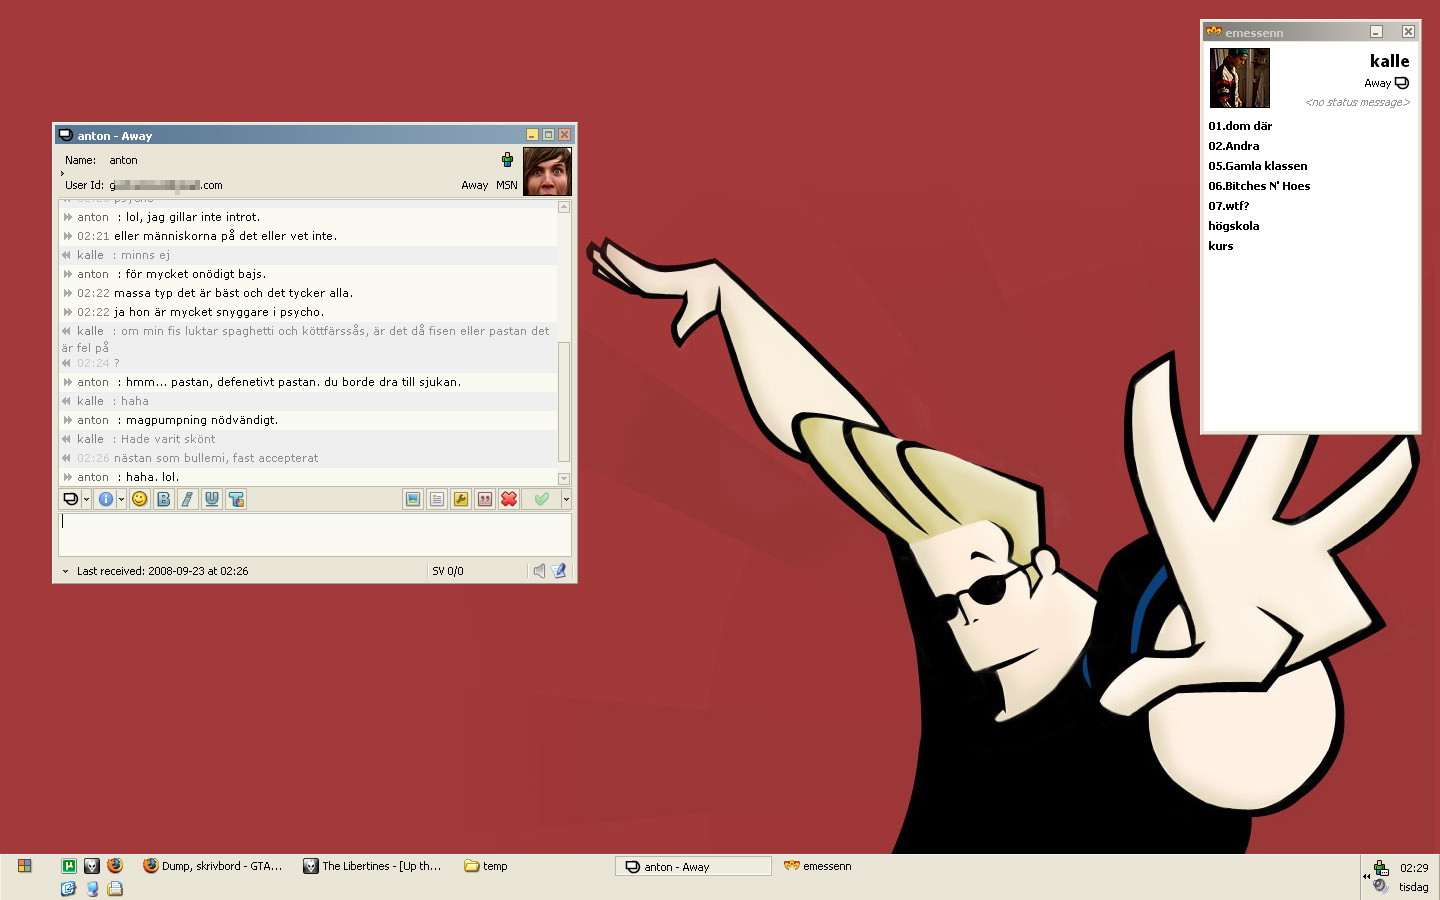
Task: Click the red X close session icon
Action: click(509, 499)
